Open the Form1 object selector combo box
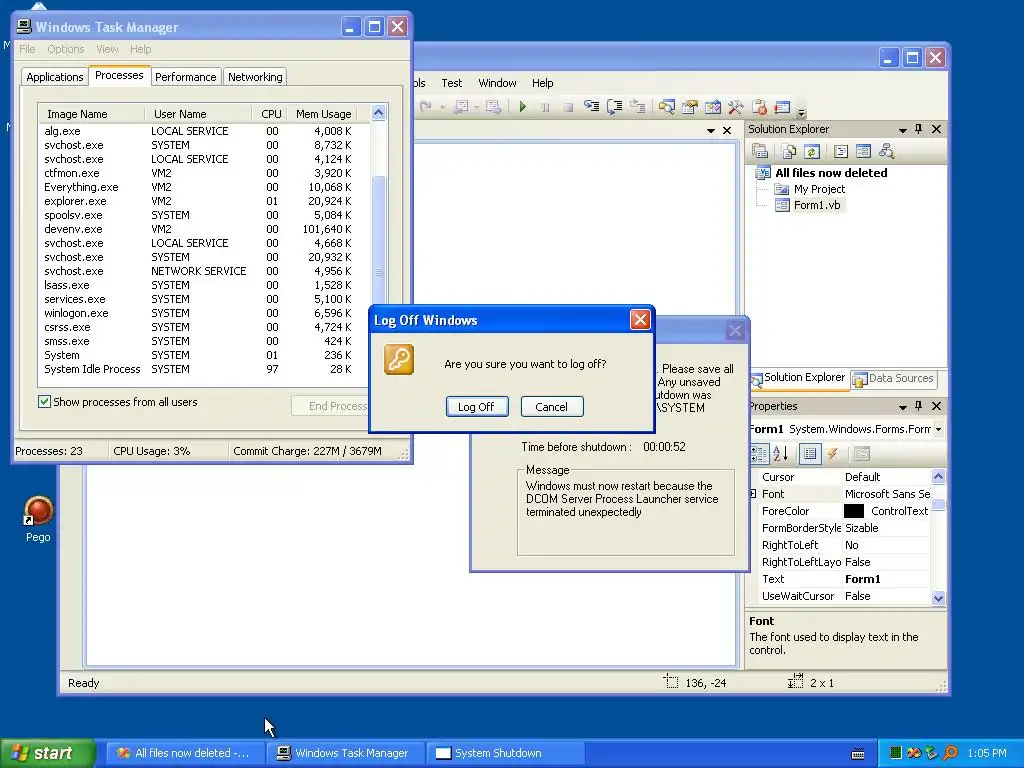Screen dimensions: 1024x768 [846, 429]
